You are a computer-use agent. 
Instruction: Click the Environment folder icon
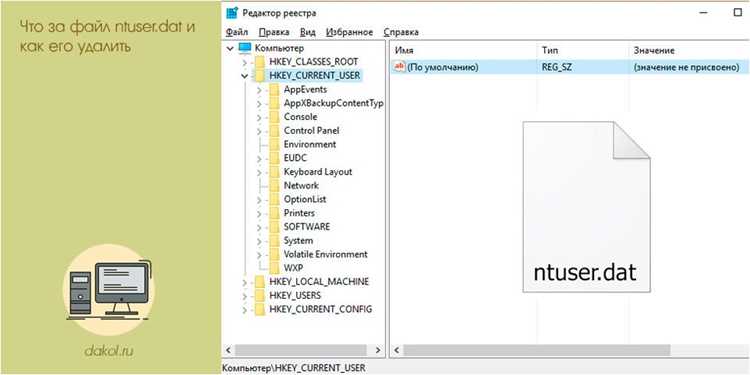pyautogui.click(x=274, y=144)
